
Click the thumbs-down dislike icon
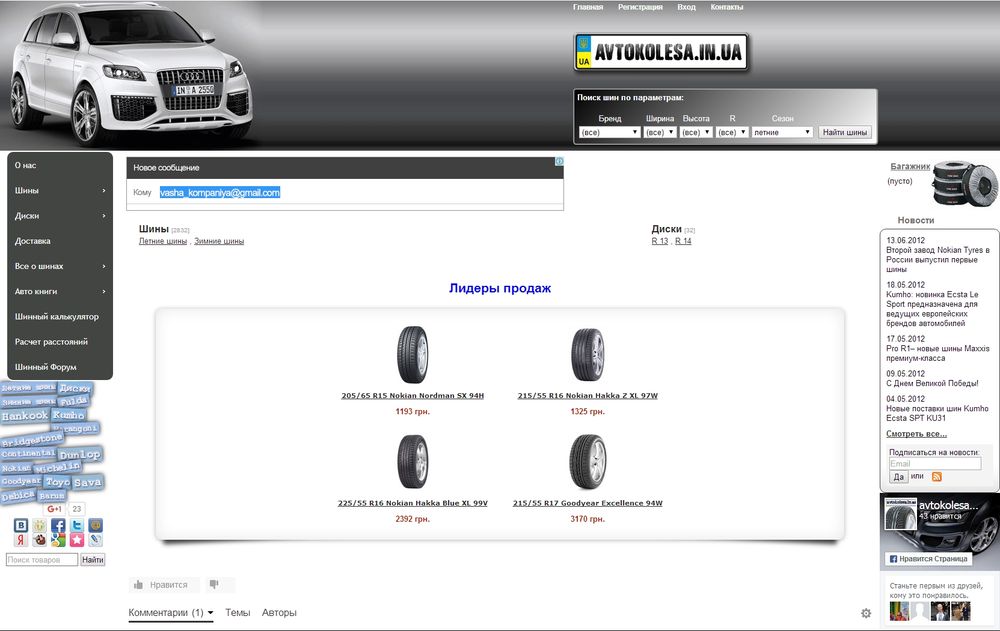[214, 584]
